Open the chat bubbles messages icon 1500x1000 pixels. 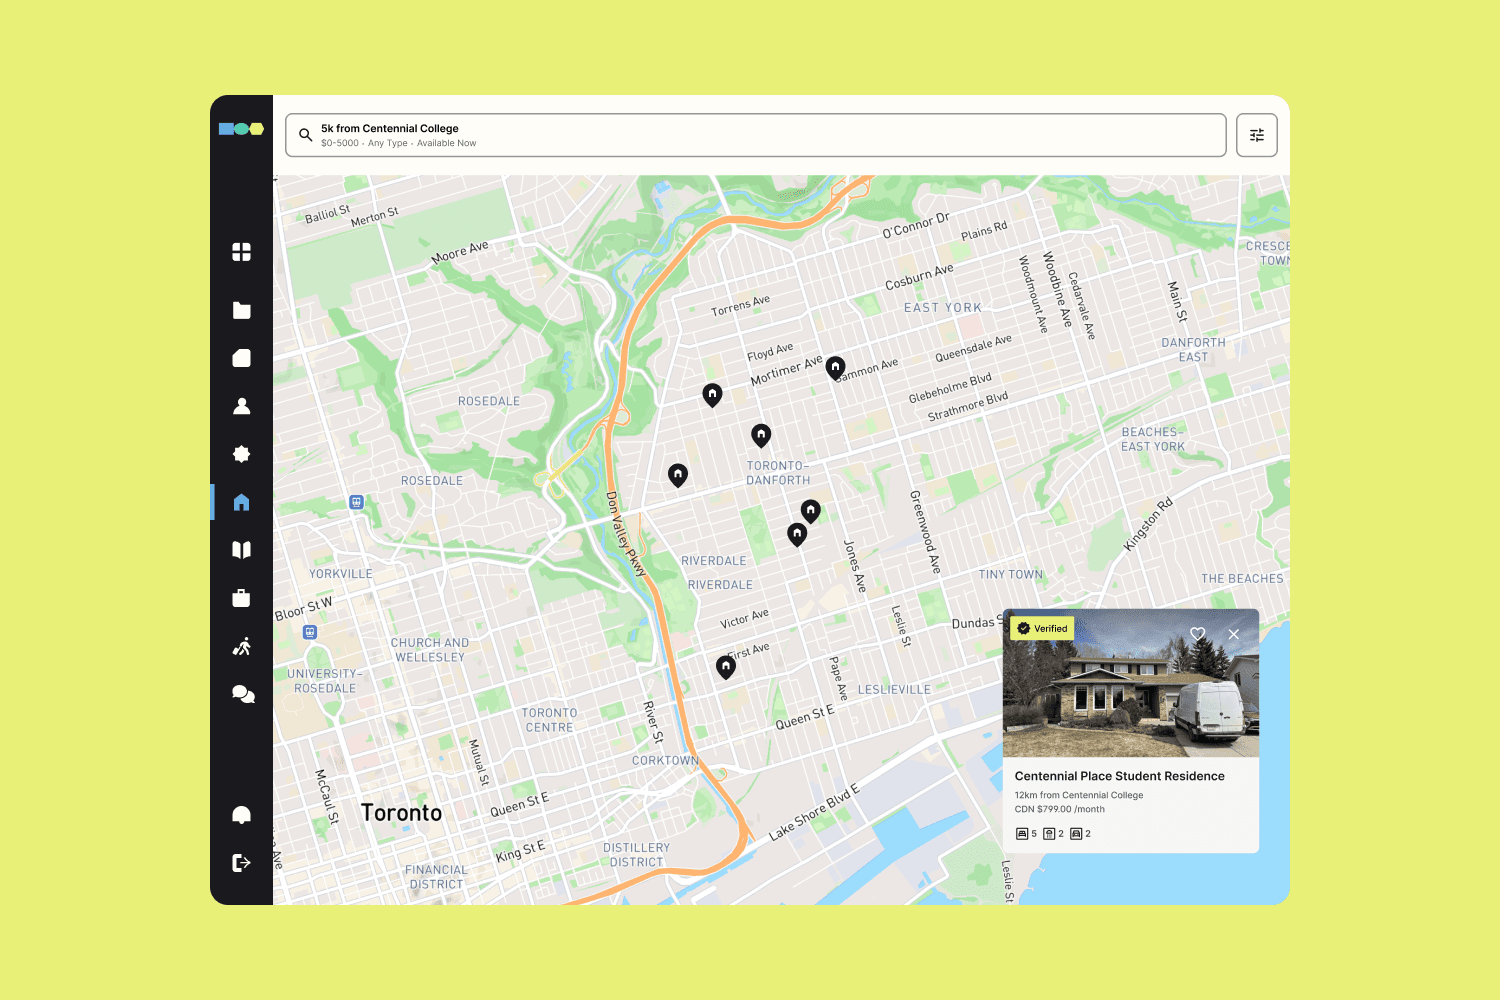pyautogui.click(x=243, y=694)
